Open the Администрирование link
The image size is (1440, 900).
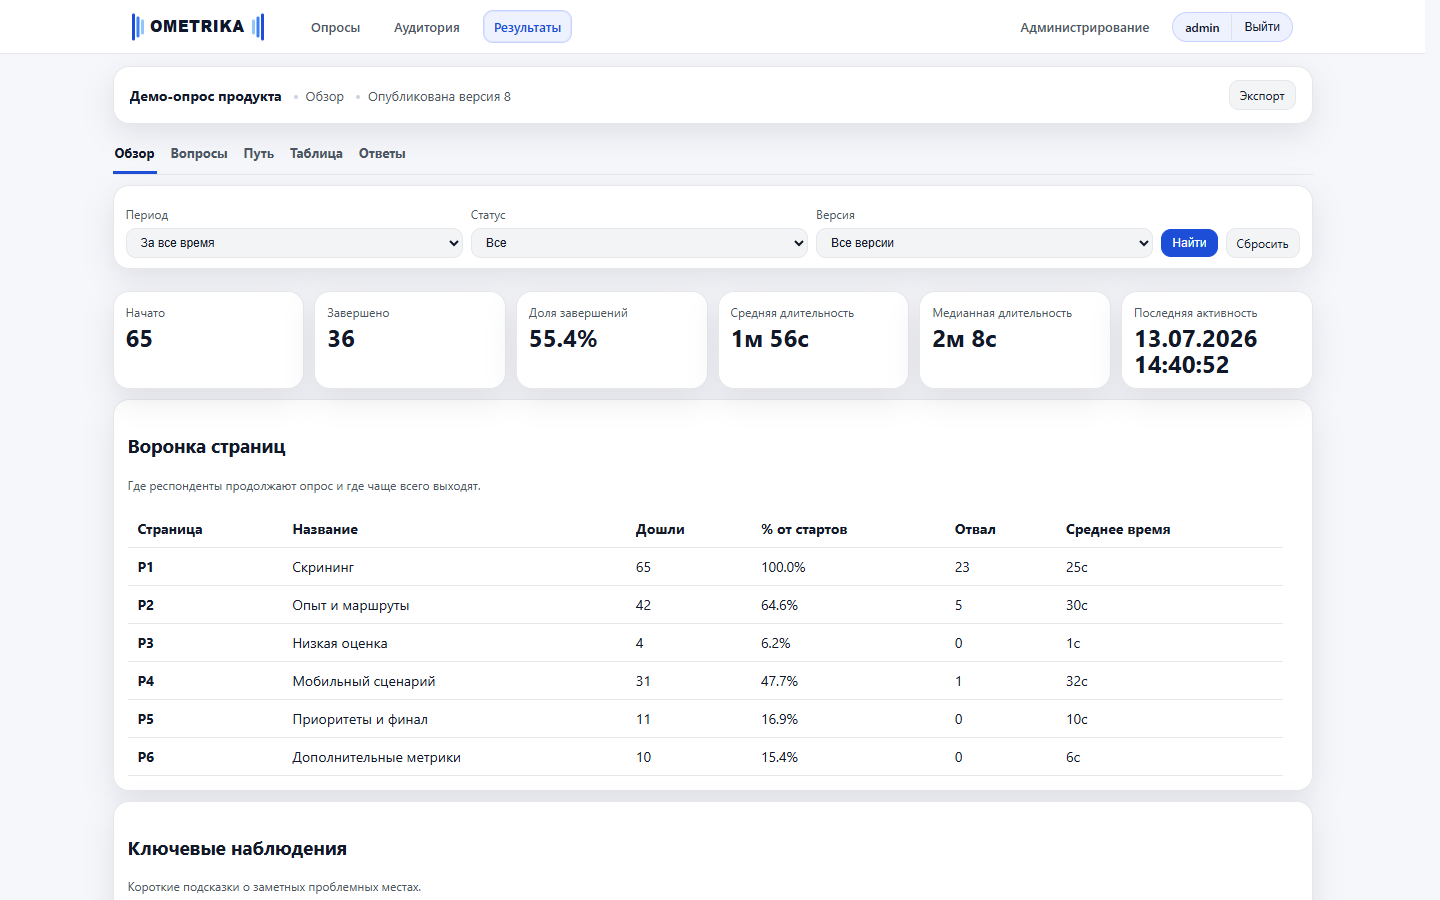tap(1084, 27)
